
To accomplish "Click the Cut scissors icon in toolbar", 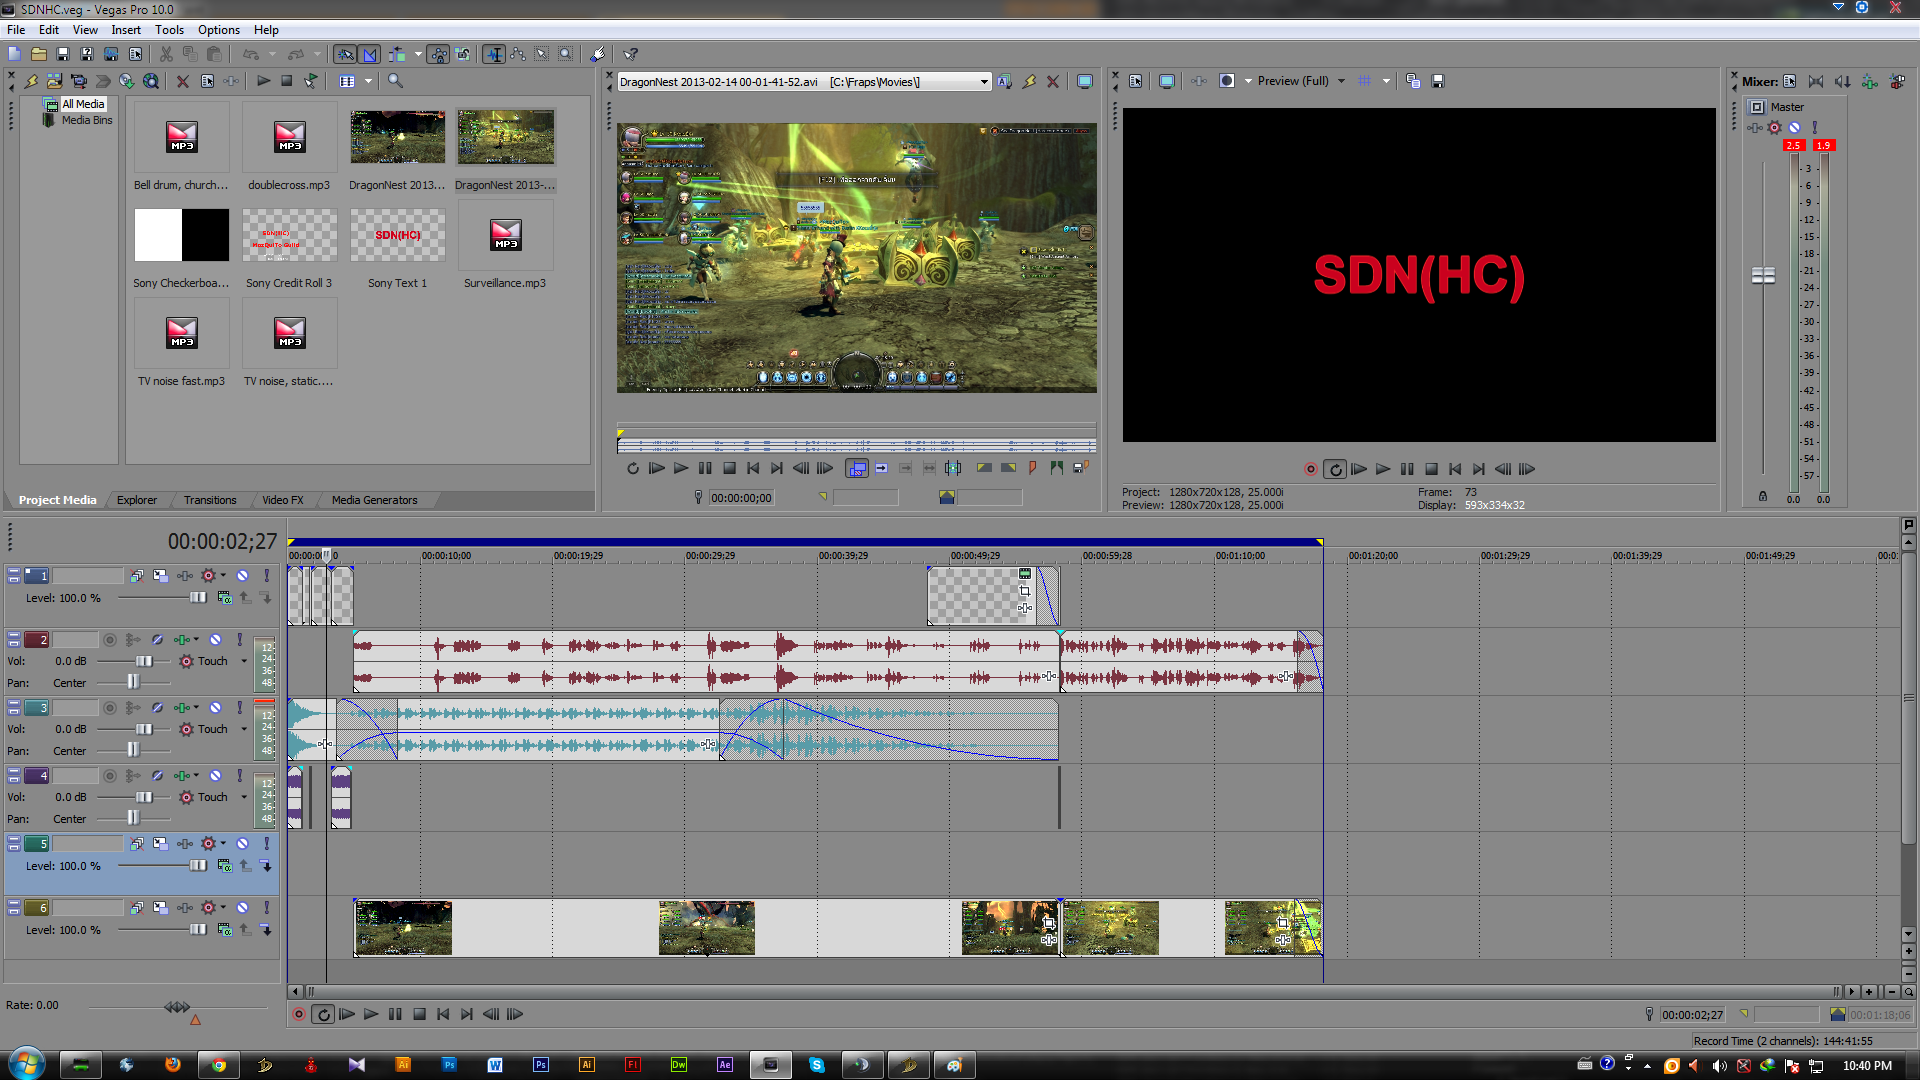I will [x=166, y=54].
